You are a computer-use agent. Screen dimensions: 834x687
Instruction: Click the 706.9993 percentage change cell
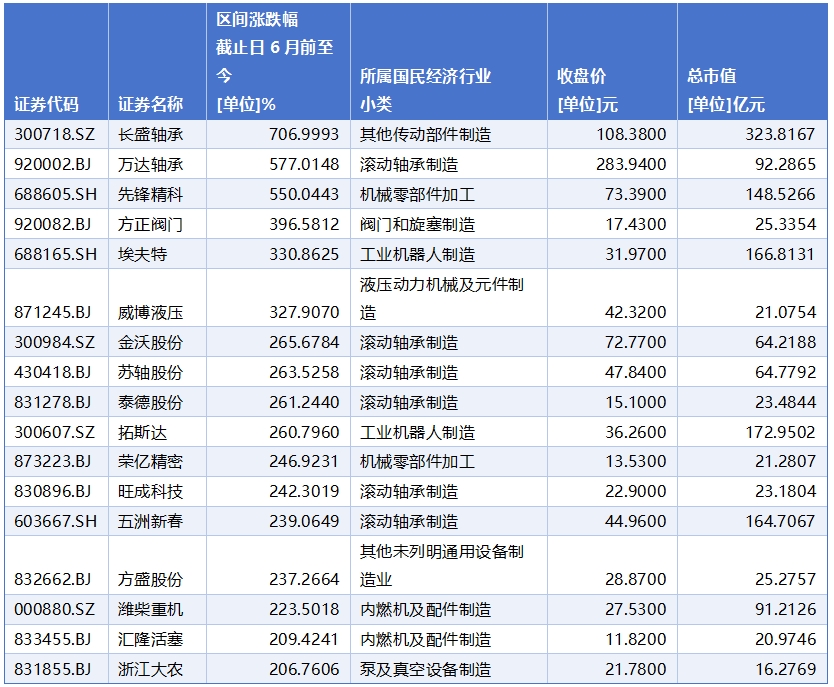pos(304,134)
